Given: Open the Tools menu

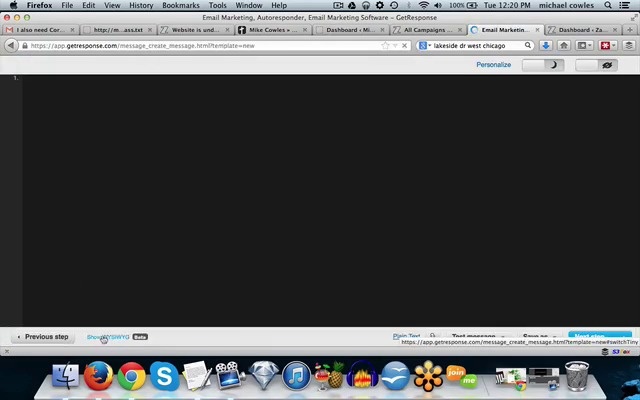Looking at the screenshot, I should click(x=218, y=5).
